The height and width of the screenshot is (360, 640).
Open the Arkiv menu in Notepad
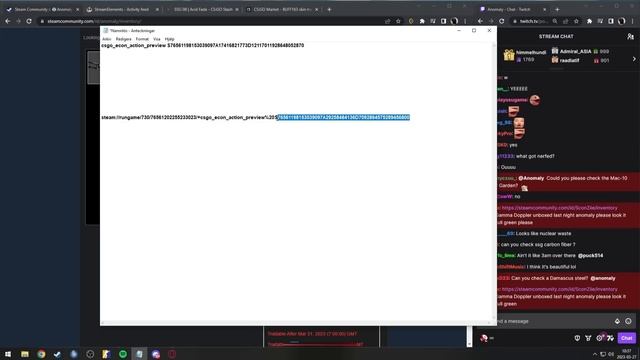[107, 39]
